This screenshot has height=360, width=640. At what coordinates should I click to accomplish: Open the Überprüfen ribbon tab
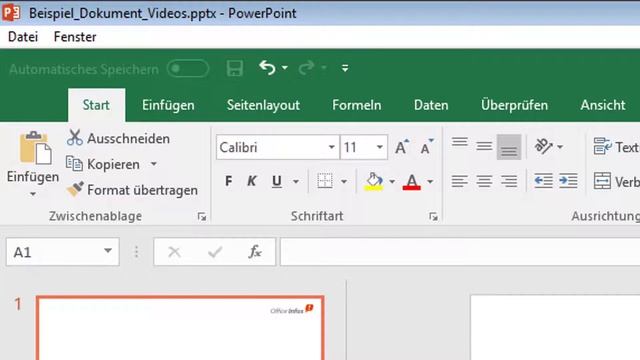click(514, 105)
